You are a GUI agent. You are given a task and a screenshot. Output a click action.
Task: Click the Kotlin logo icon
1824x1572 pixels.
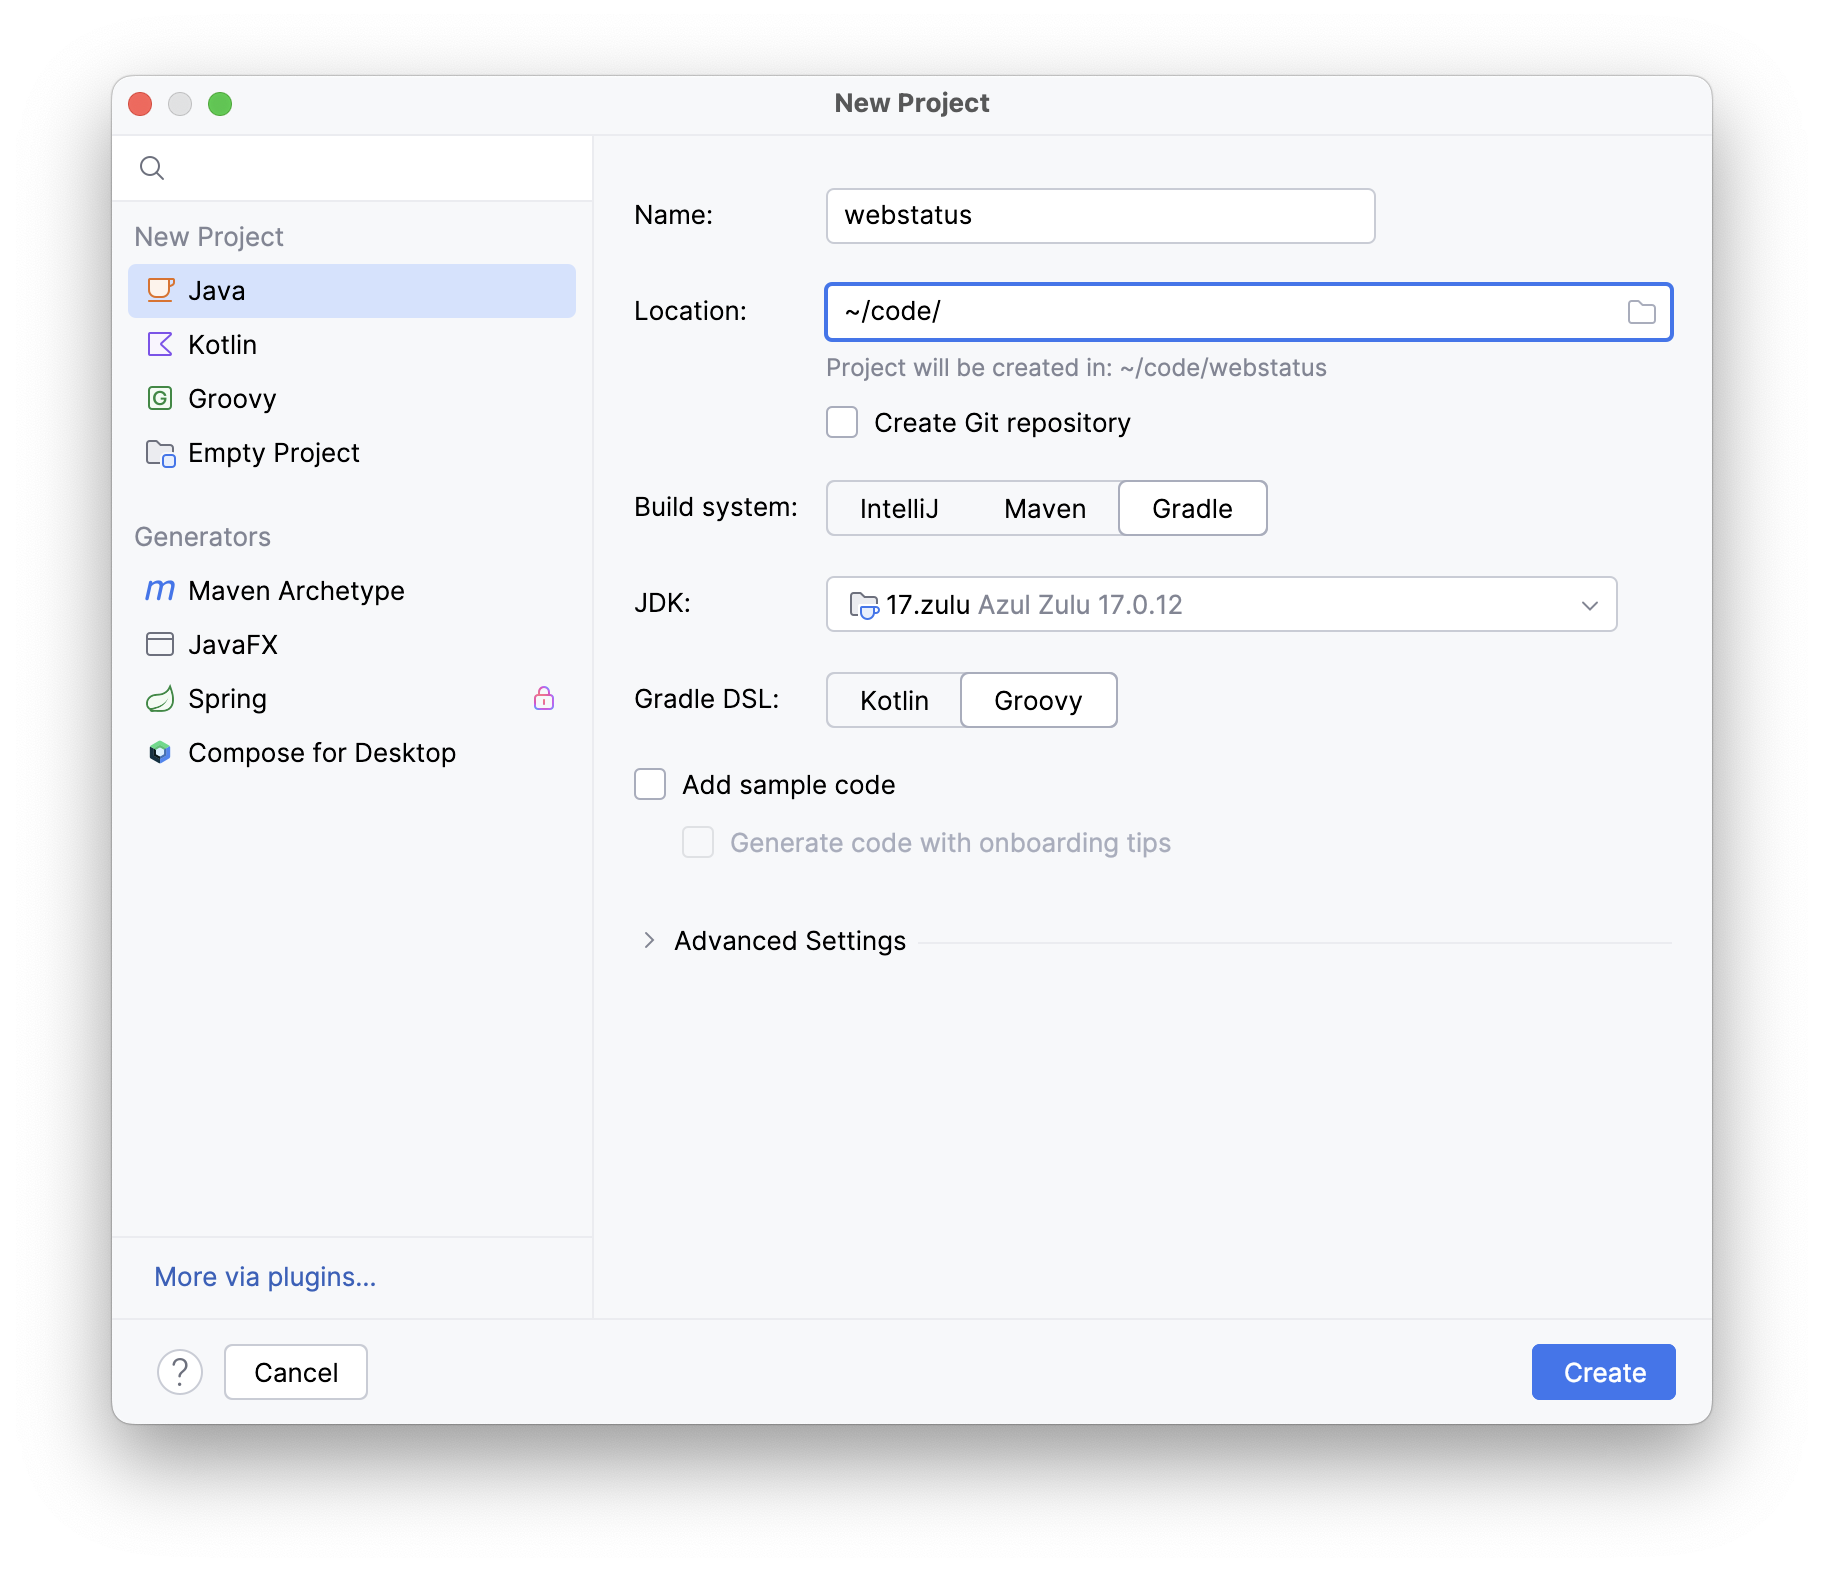coord(160,344)
